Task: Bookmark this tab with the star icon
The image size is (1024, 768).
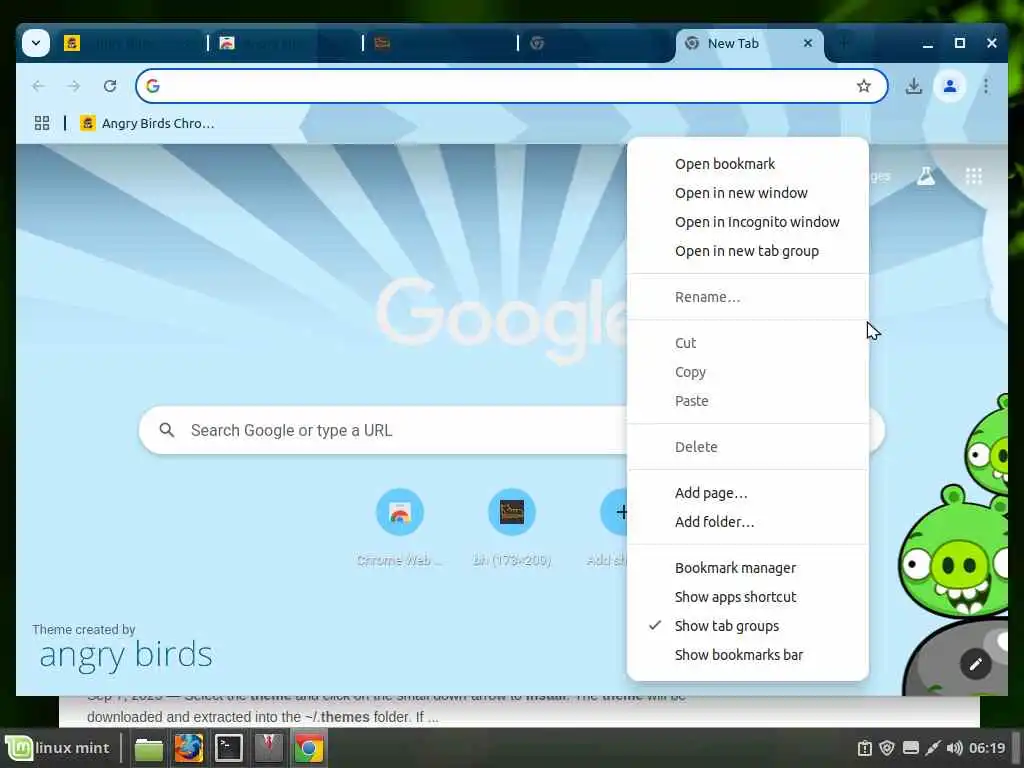Action: point(863,86)
